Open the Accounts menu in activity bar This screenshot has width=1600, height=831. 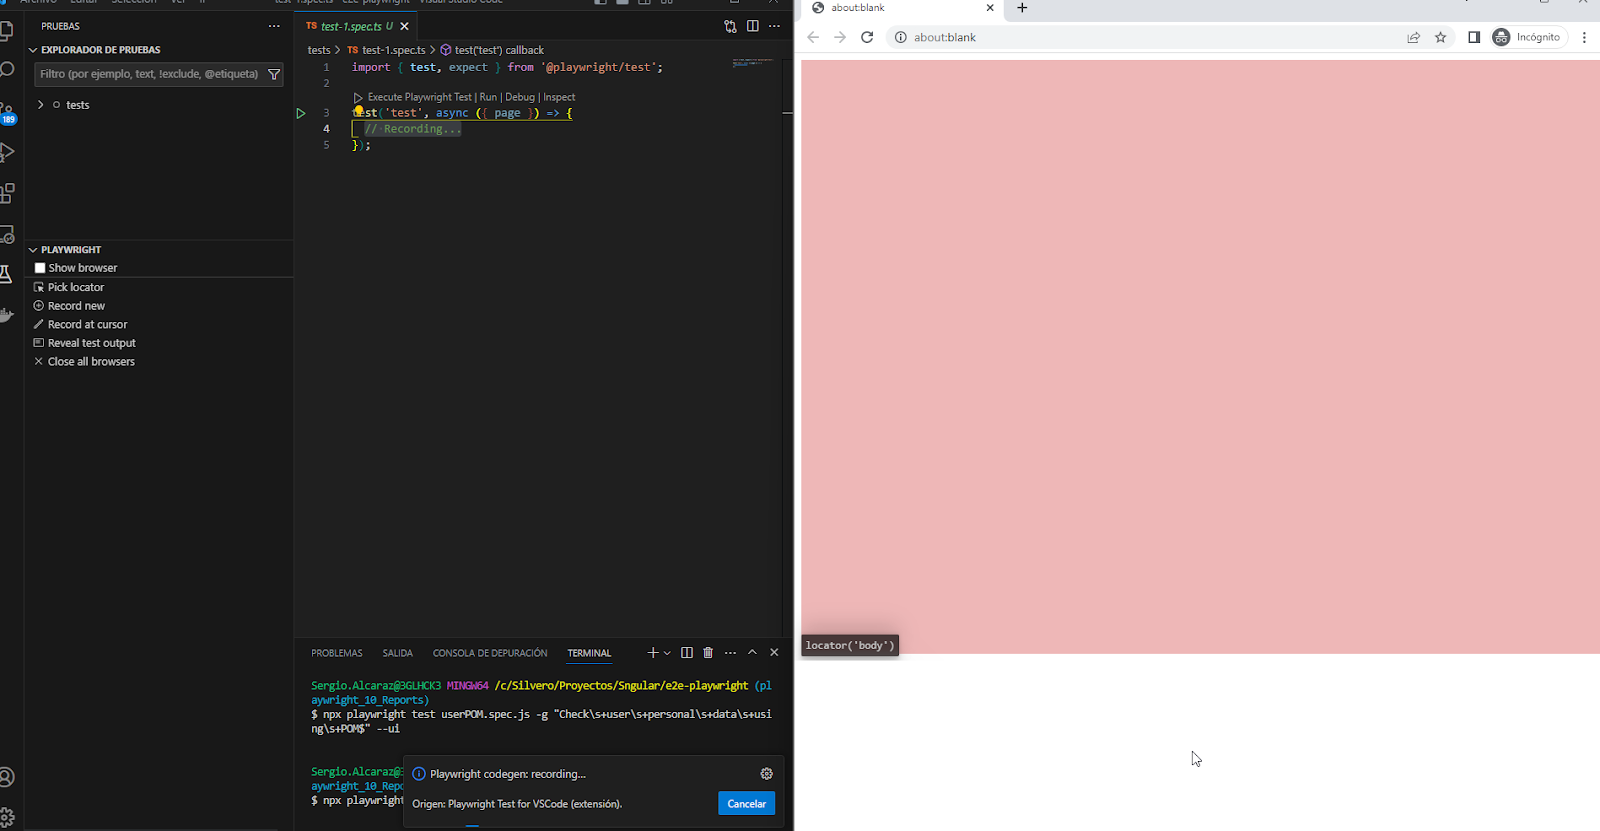tap(6, 777)
